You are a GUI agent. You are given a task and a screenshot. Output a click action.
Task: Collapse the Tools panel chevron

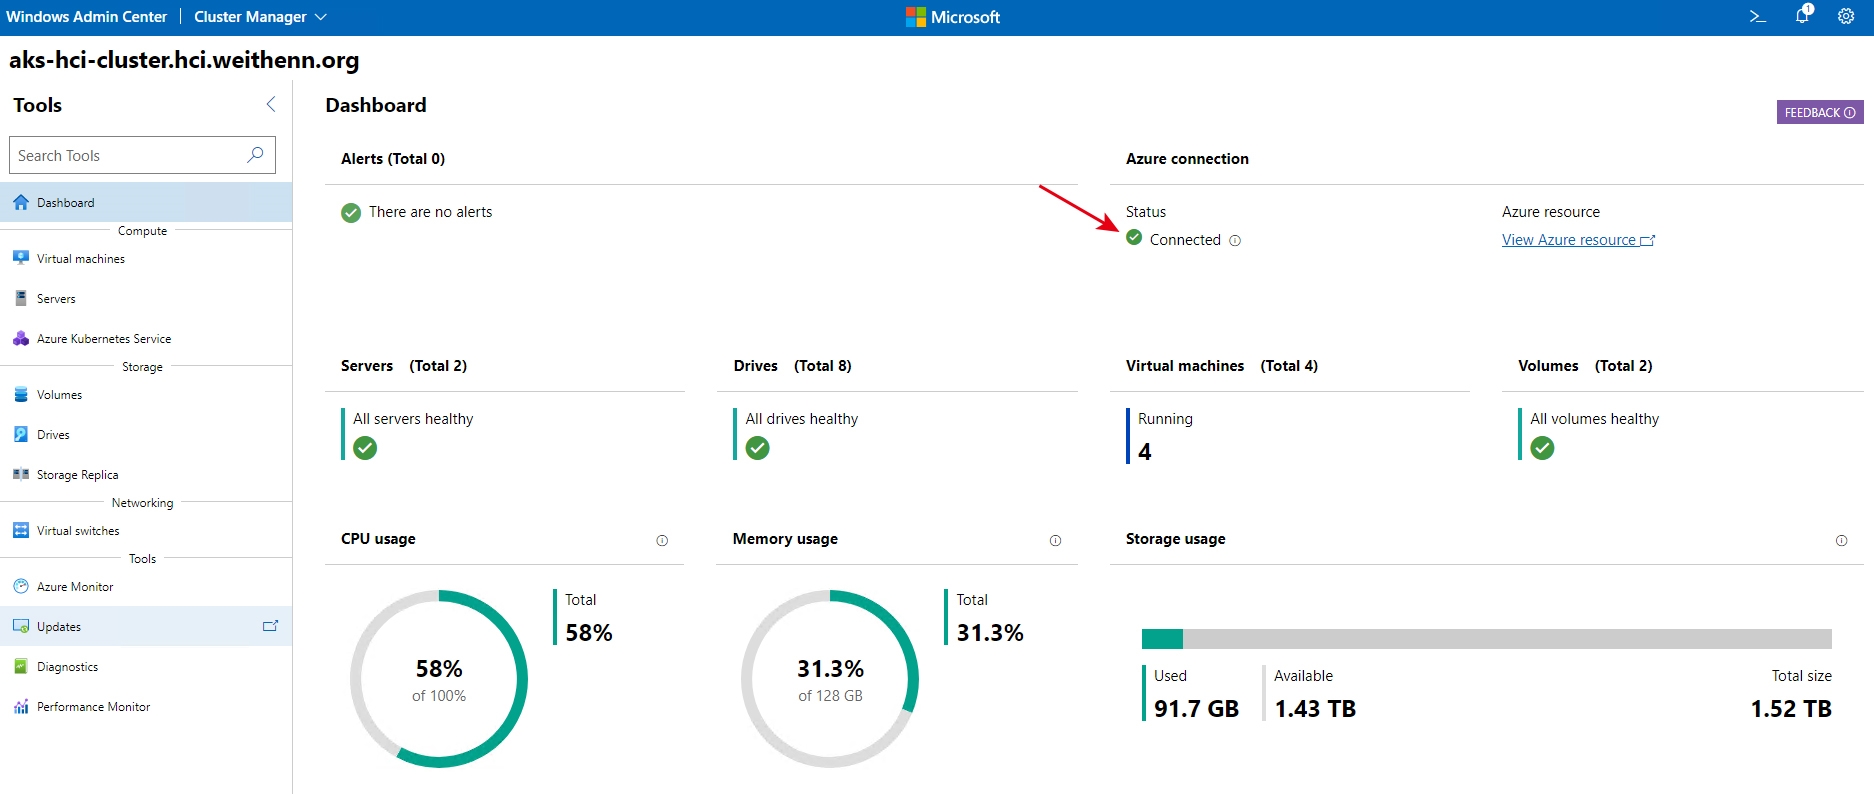pos(271,105)
